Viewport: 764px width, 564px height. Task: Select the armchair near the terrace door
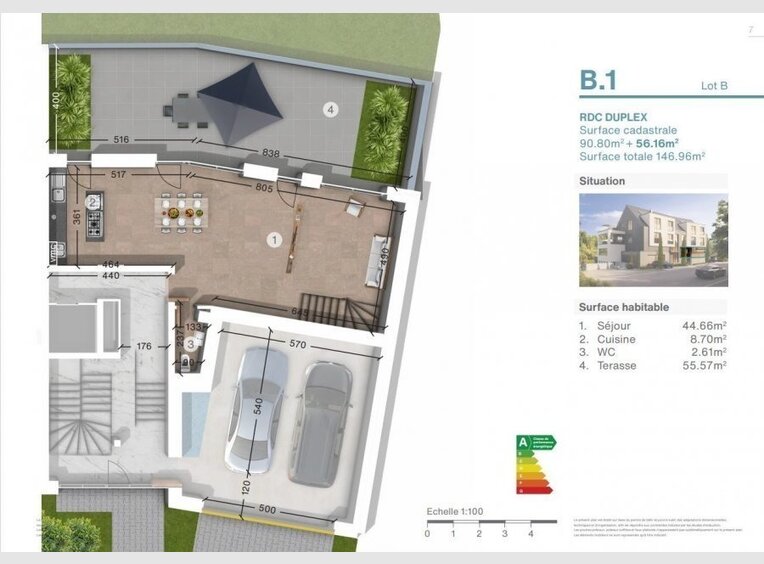coord(354,206)
